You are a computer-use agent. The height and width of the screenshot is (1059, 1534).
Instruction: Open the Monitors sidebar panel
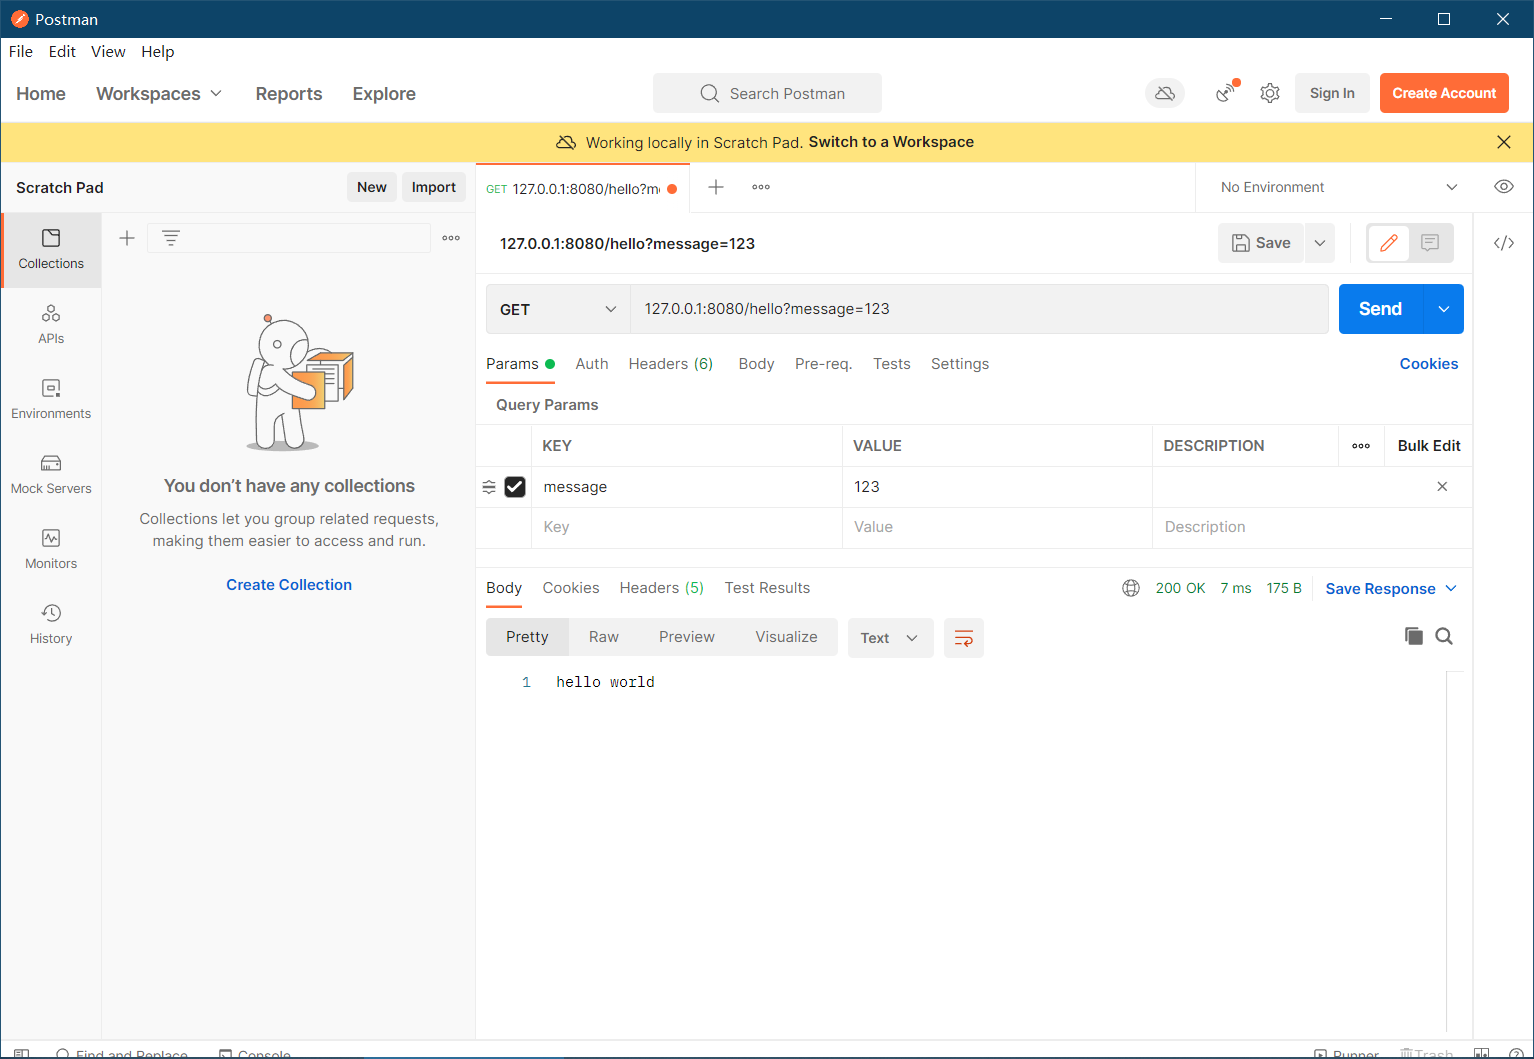(51, 550)
